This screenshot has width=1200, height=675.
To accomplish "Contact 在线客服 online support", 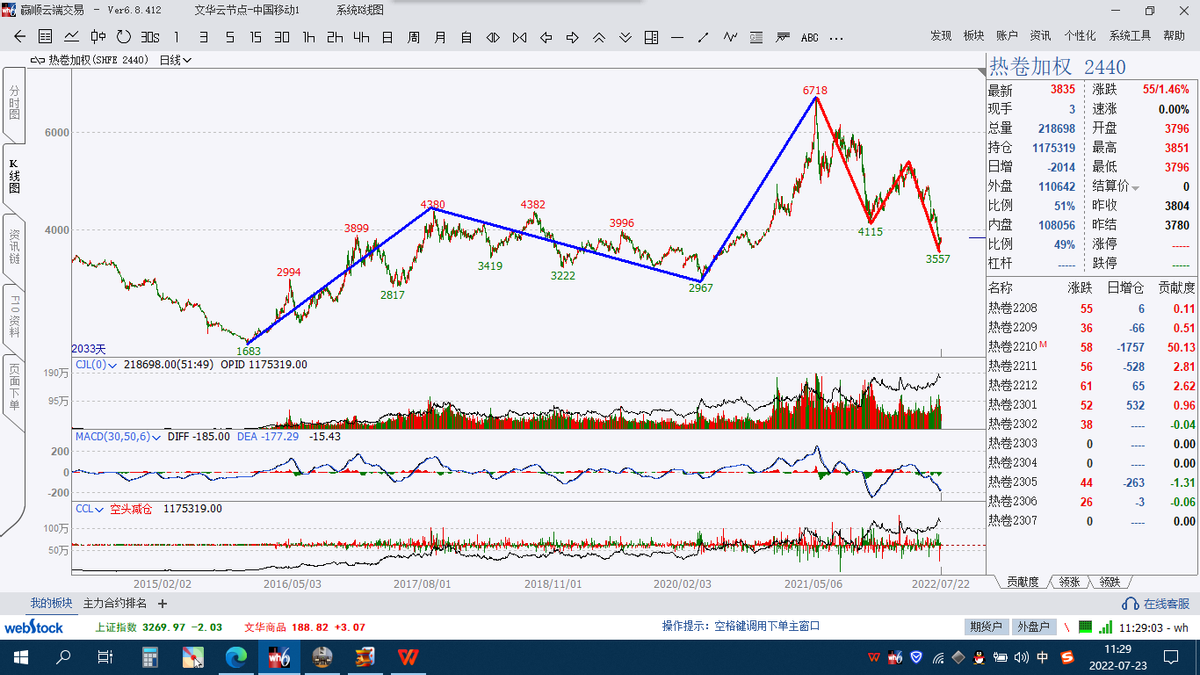I will pyautogui.click(x=1156, y=604).
